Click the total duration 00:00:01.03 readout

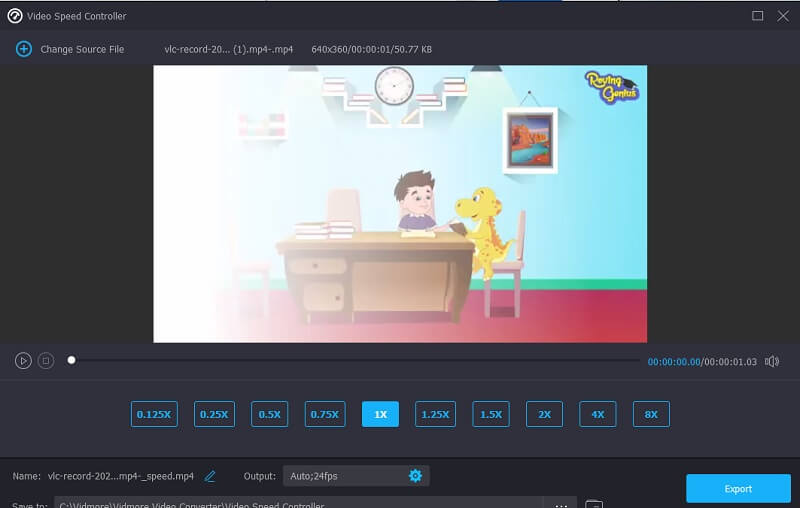731,362
